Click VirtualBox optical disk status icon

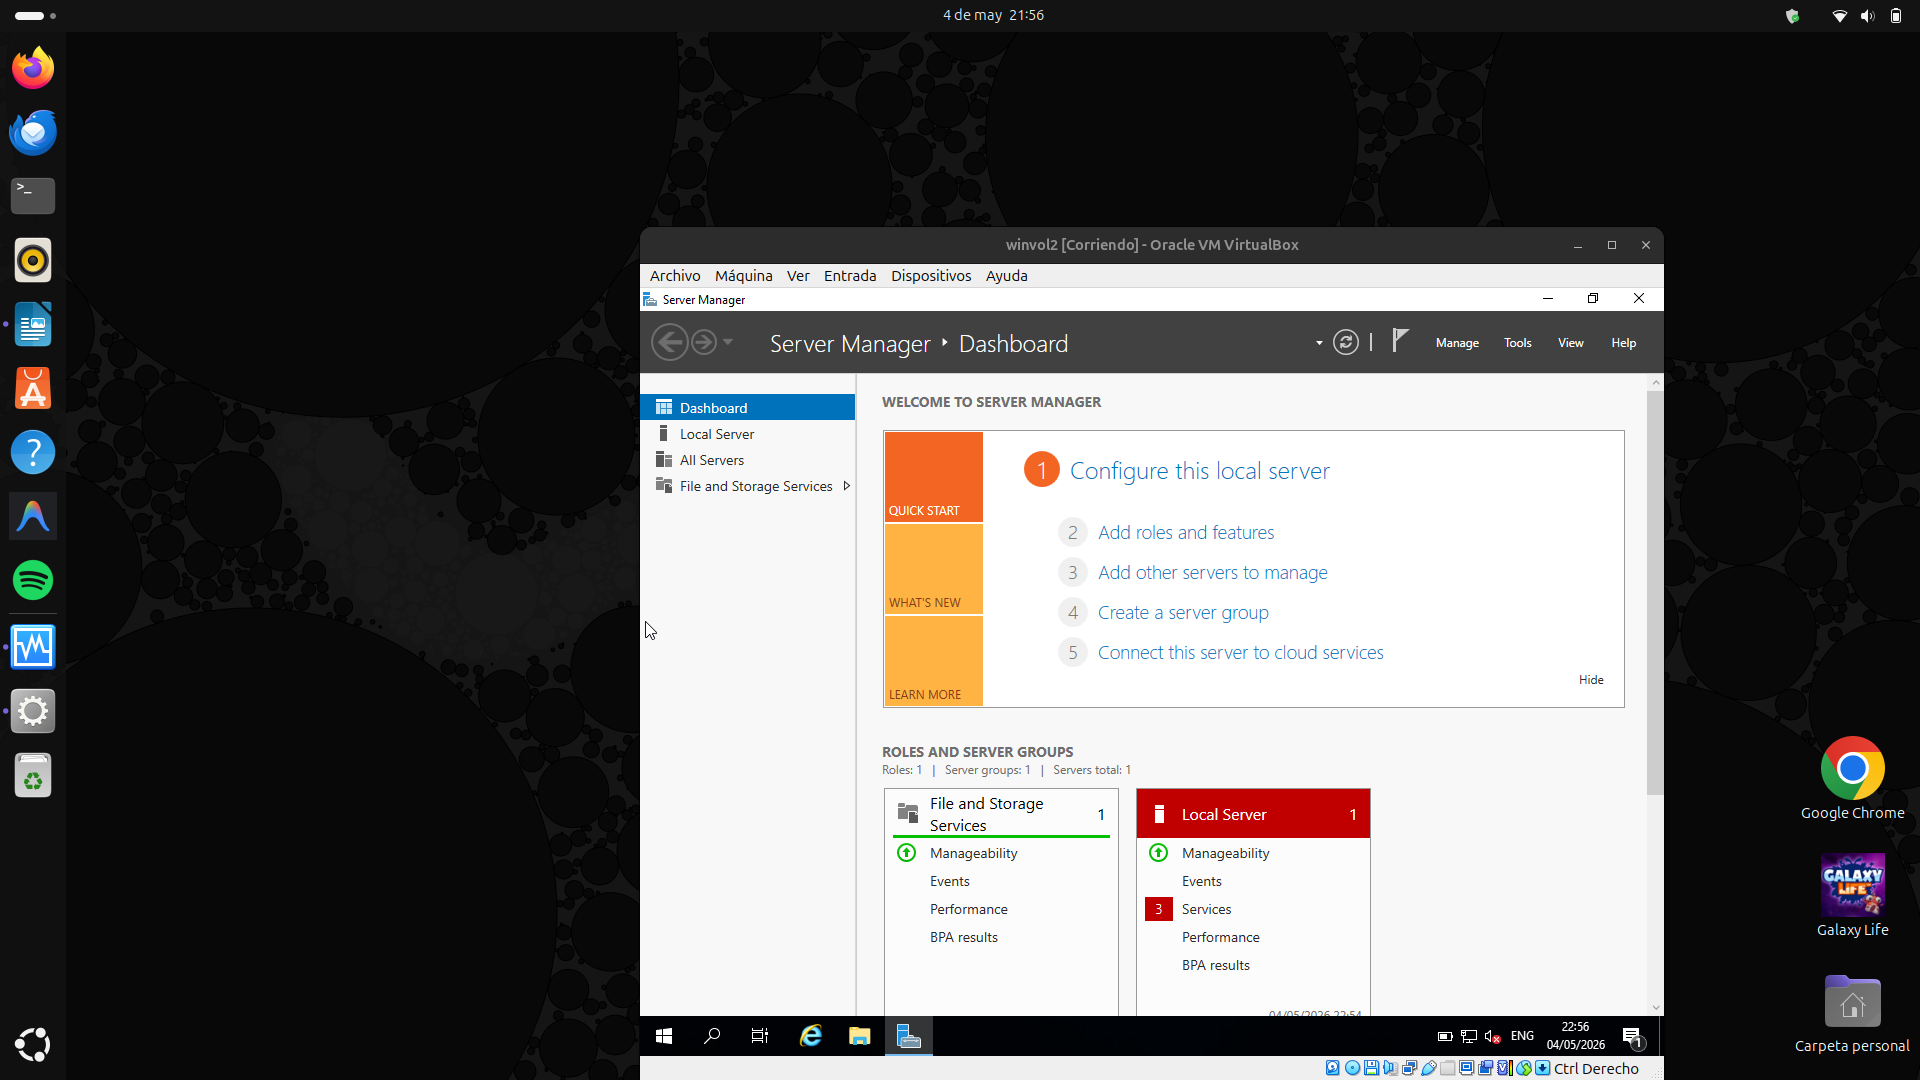click(x=1352, y=1068)
